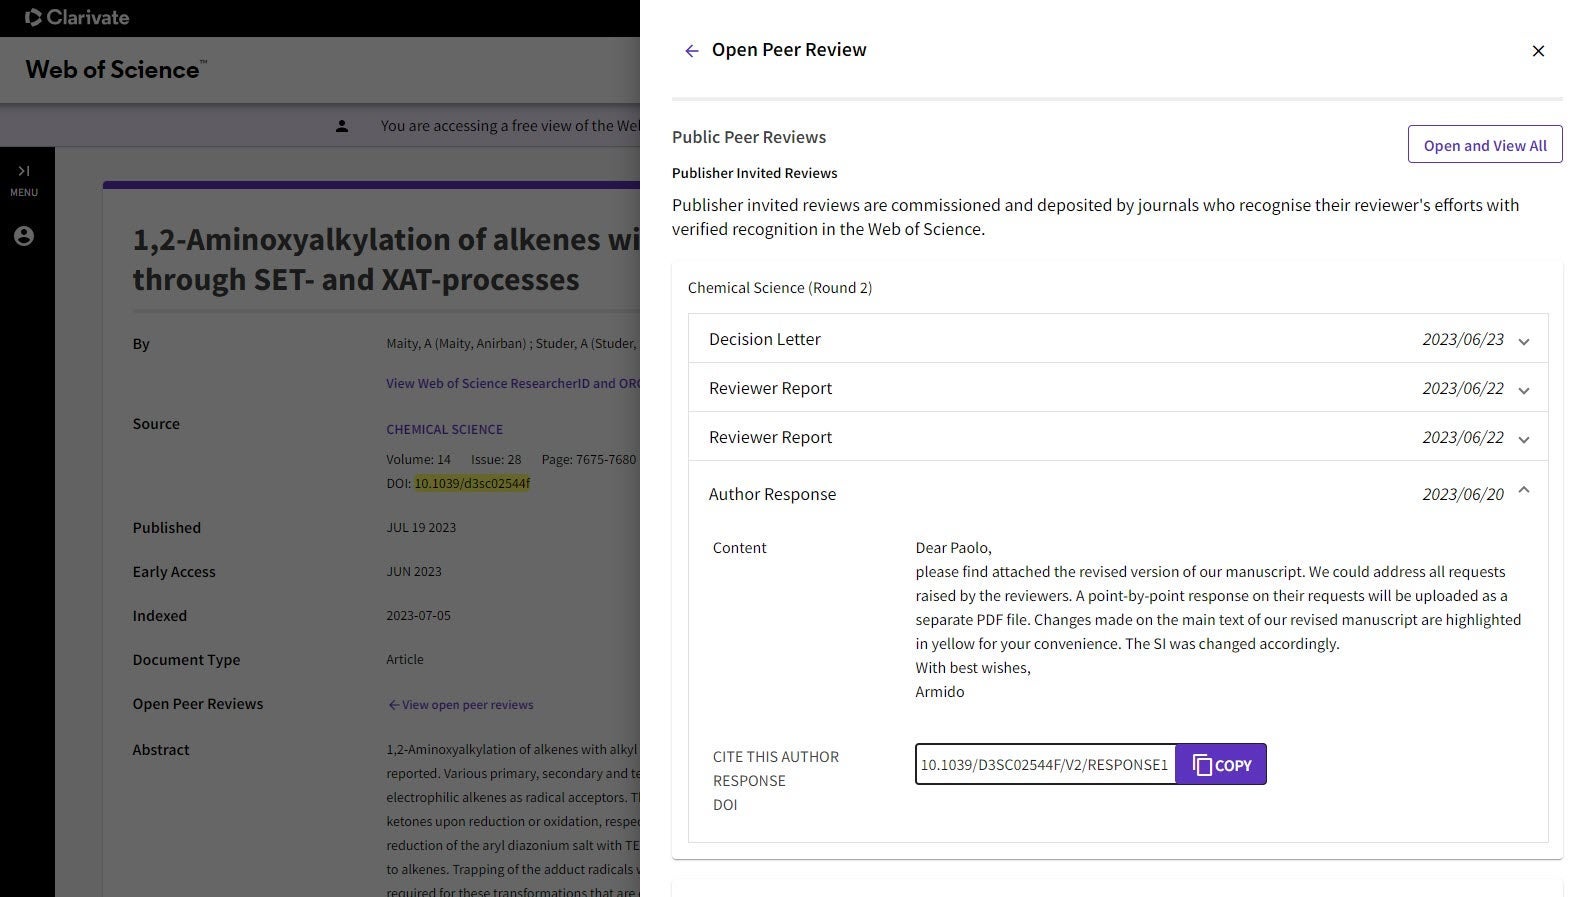Click the Decision Letter date 2023/06/23
The image size is (1584, 897).
coord(1463,339)
